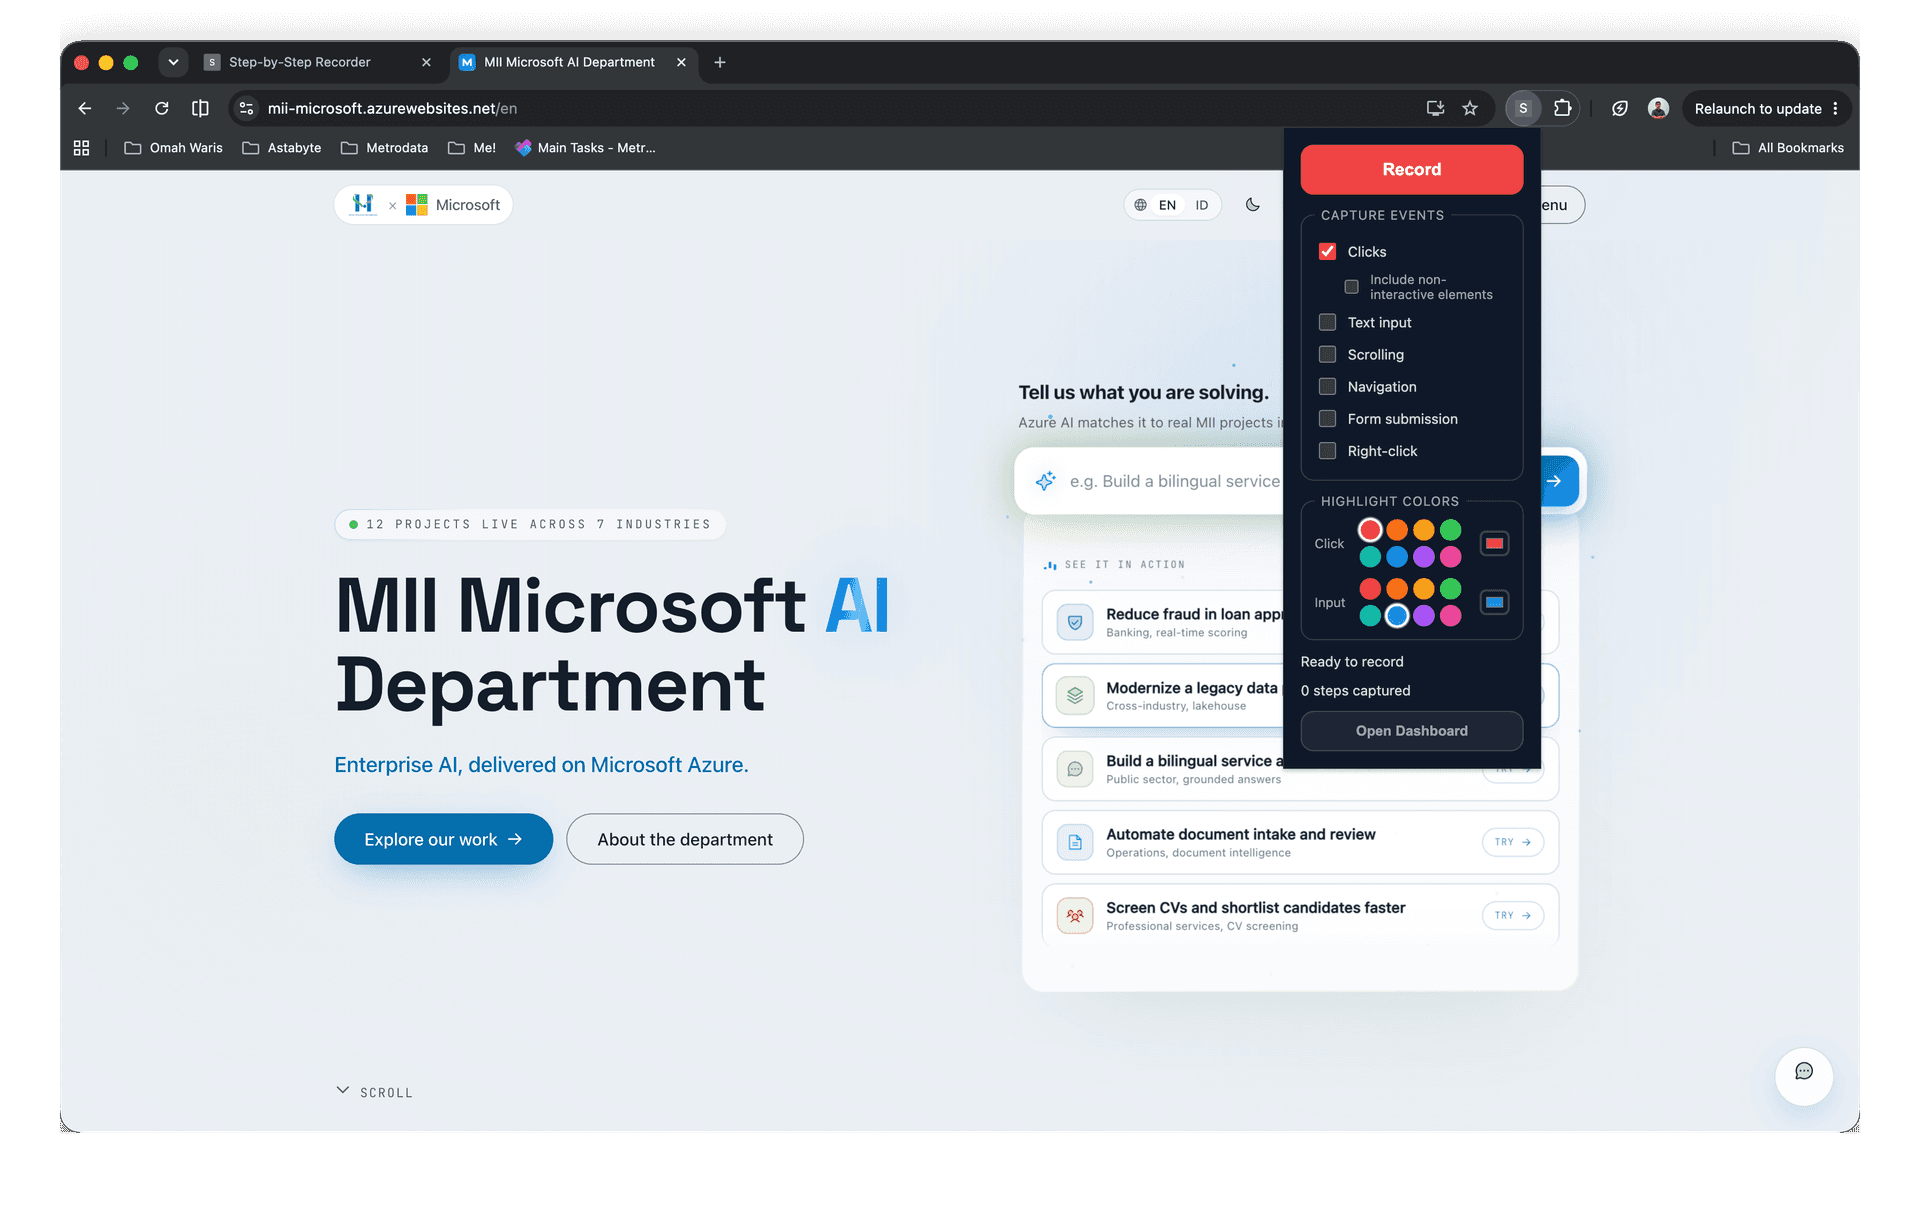This screenshot has height=1212, width=1920.
Task: Close the Step-by-Step Recorder tab
Action: [427, 62]
